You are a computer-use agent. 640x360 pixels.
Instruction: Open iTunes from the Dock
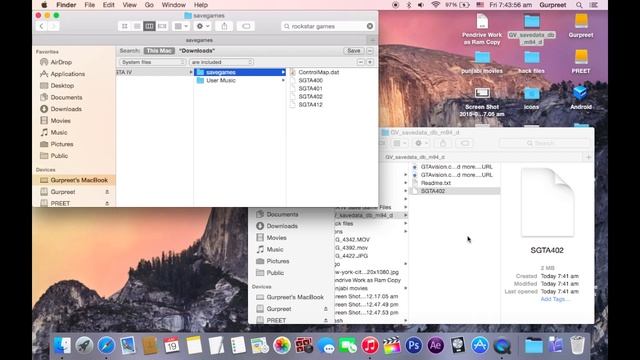point(370,346)
